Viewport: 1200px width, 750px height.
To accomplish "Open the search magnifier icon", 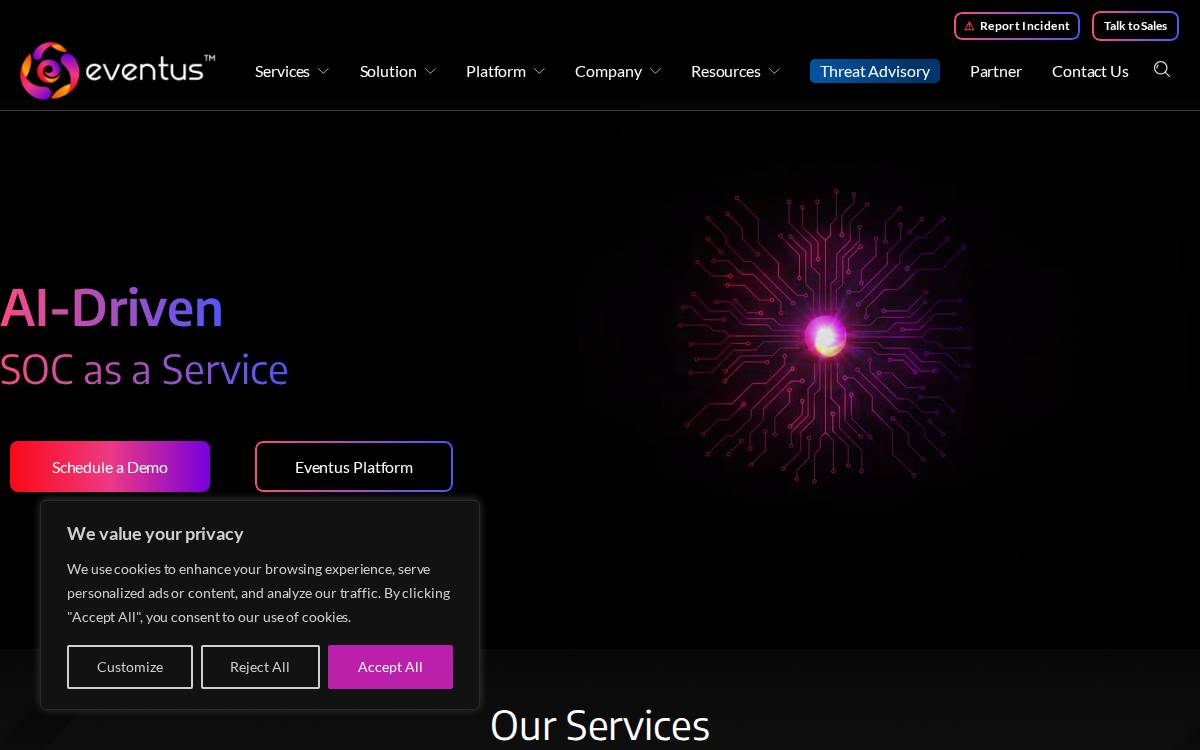I will coord(1162,70).
